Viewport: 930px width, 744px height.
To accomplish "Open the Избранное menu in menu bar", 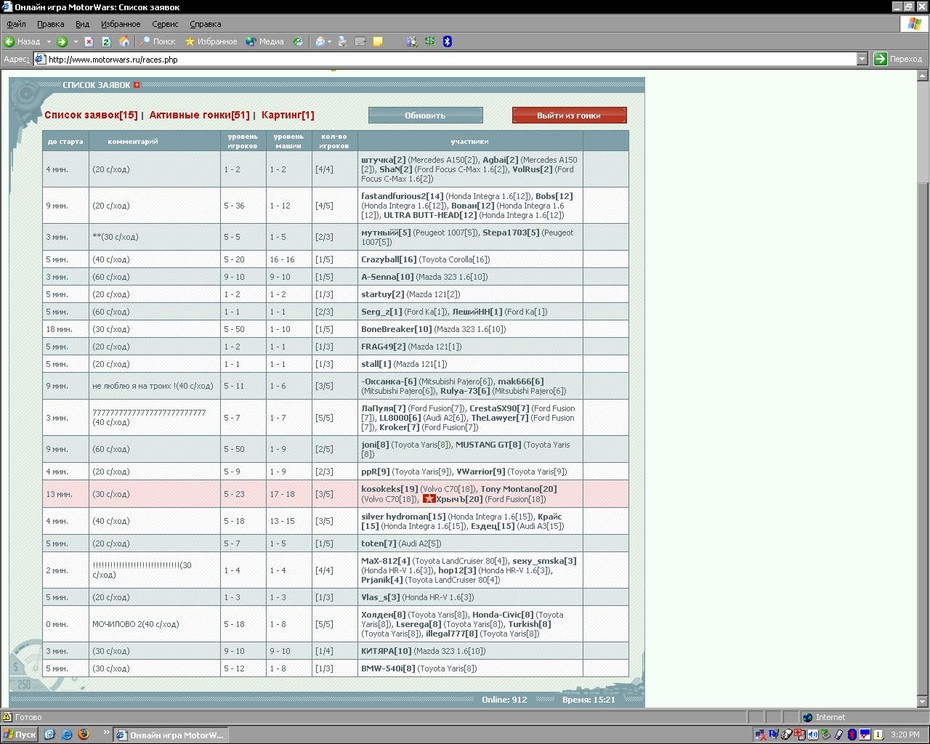I will pyautogui.click(x=120, y=24).
